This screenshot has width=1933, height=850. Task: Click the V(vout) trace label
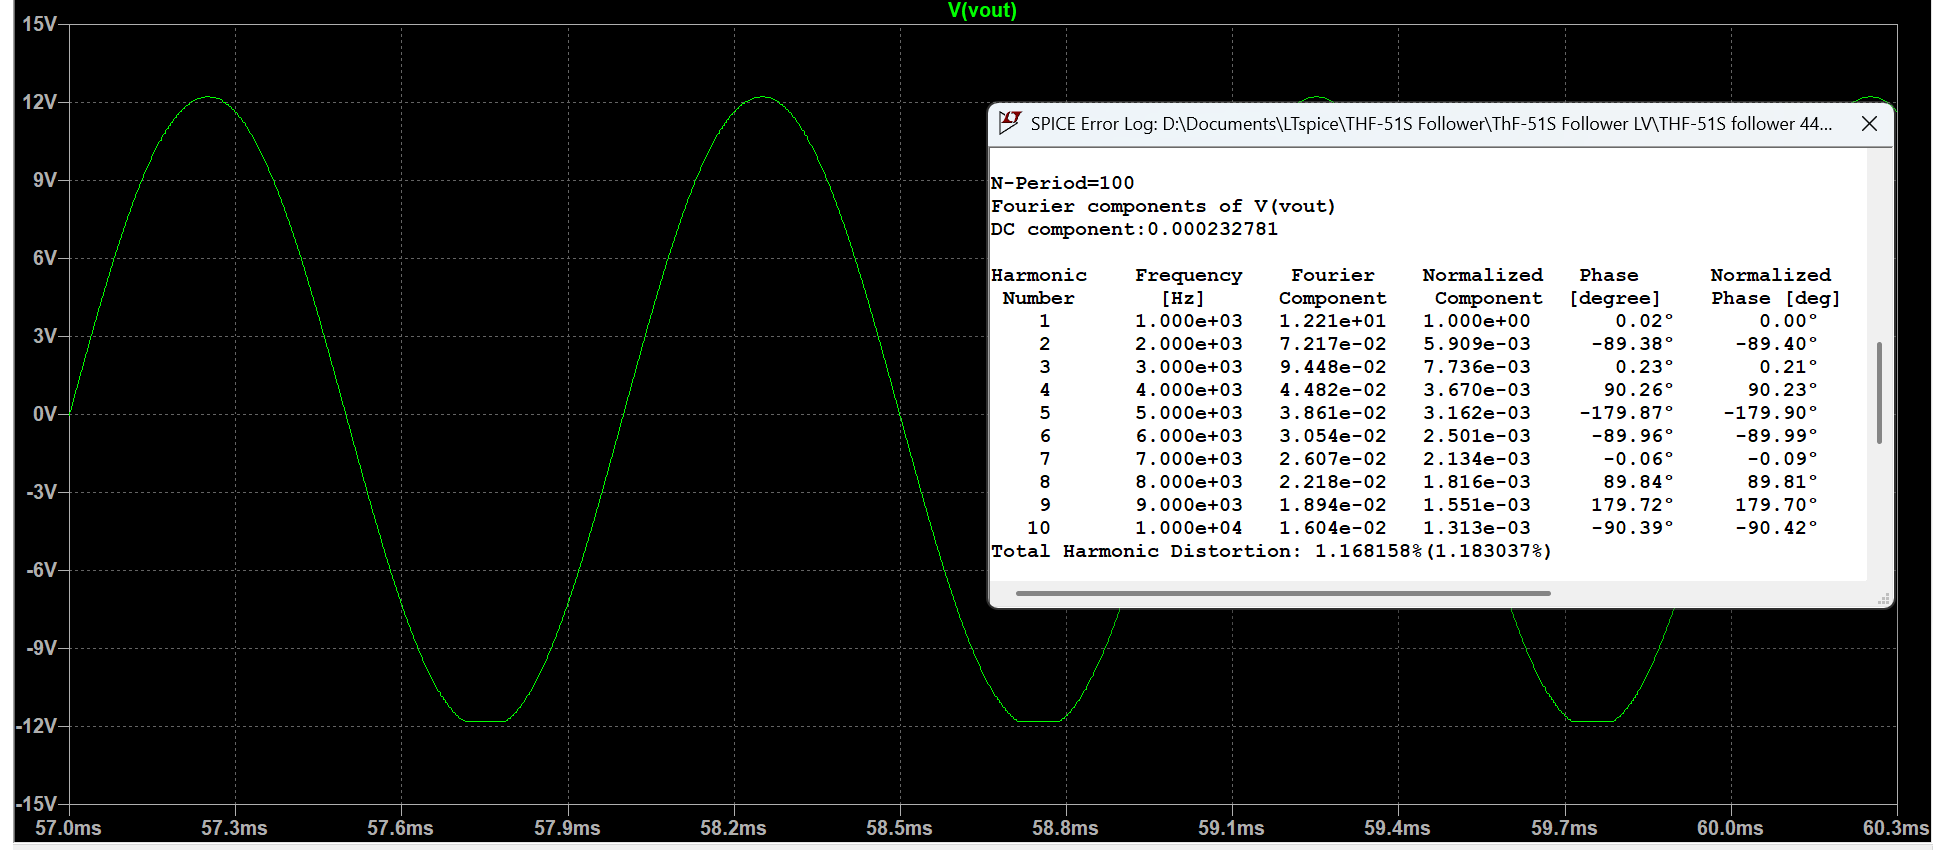982,10
